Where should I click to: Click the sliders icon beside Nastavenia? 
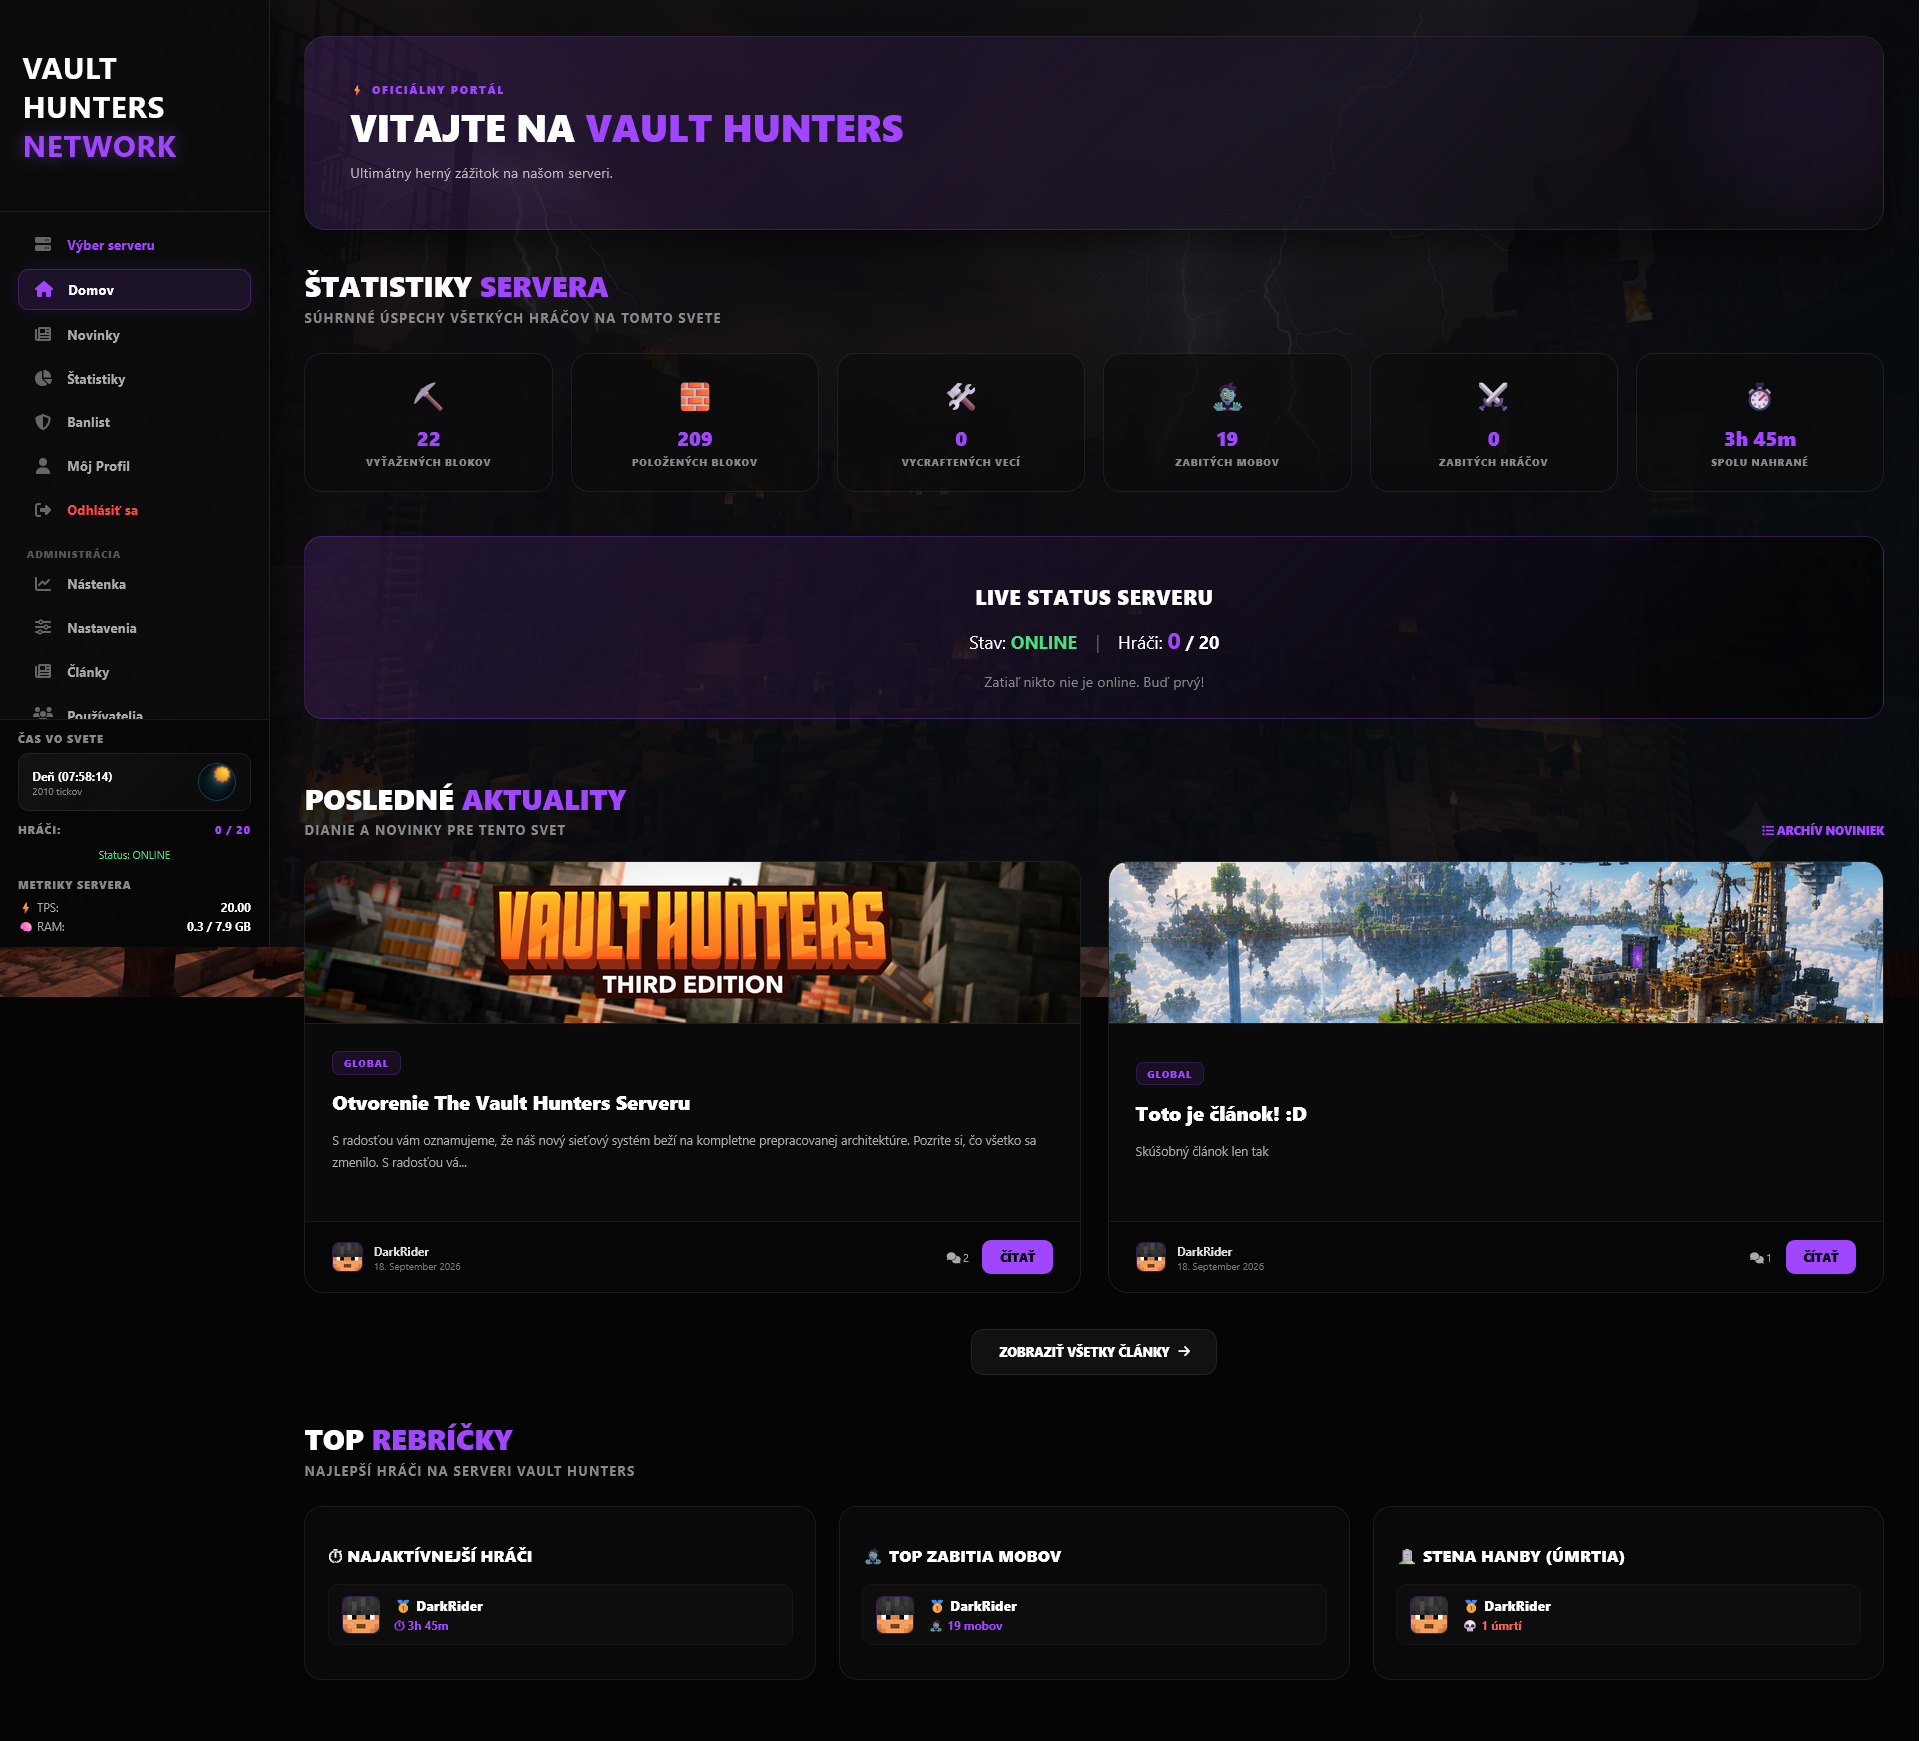pos(43,628)
